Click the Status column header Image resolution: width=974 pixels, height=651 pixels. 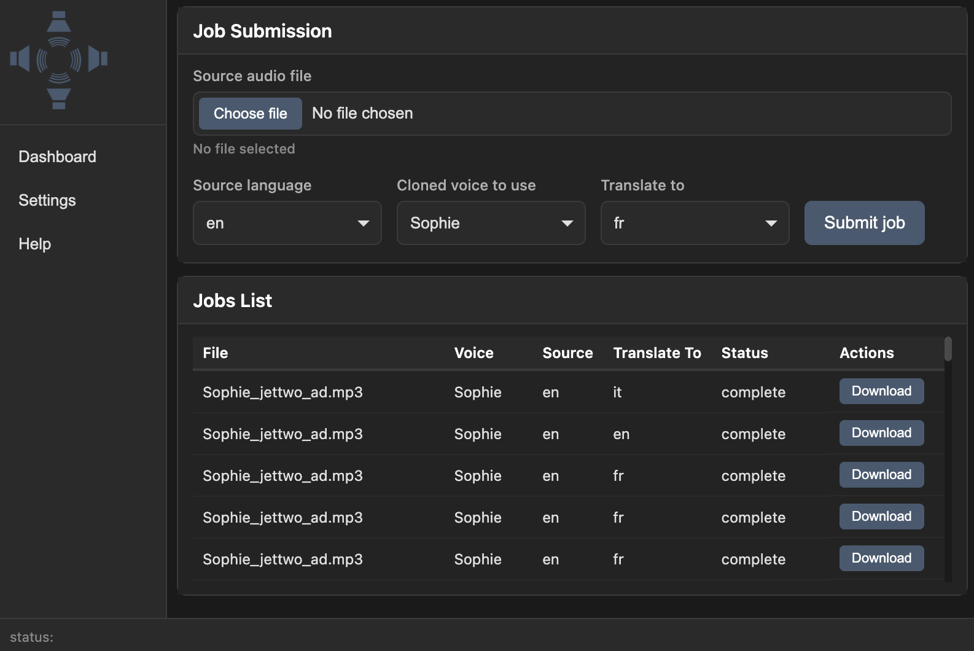744,352
